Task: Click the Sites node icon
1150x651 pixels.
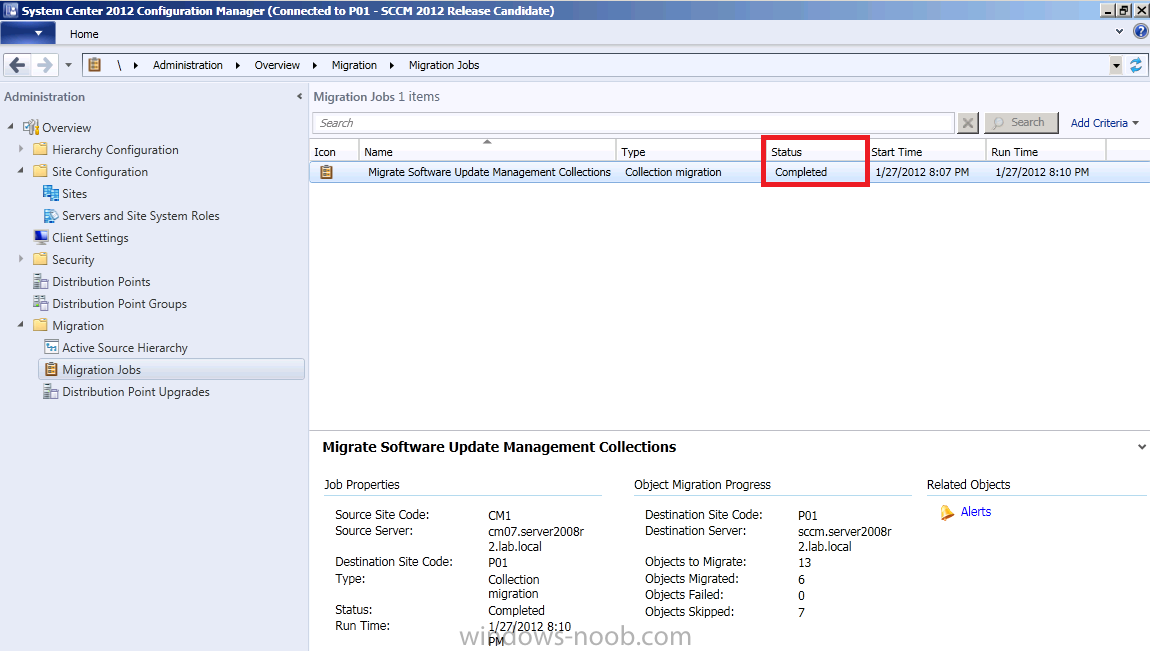Action: 51,193
